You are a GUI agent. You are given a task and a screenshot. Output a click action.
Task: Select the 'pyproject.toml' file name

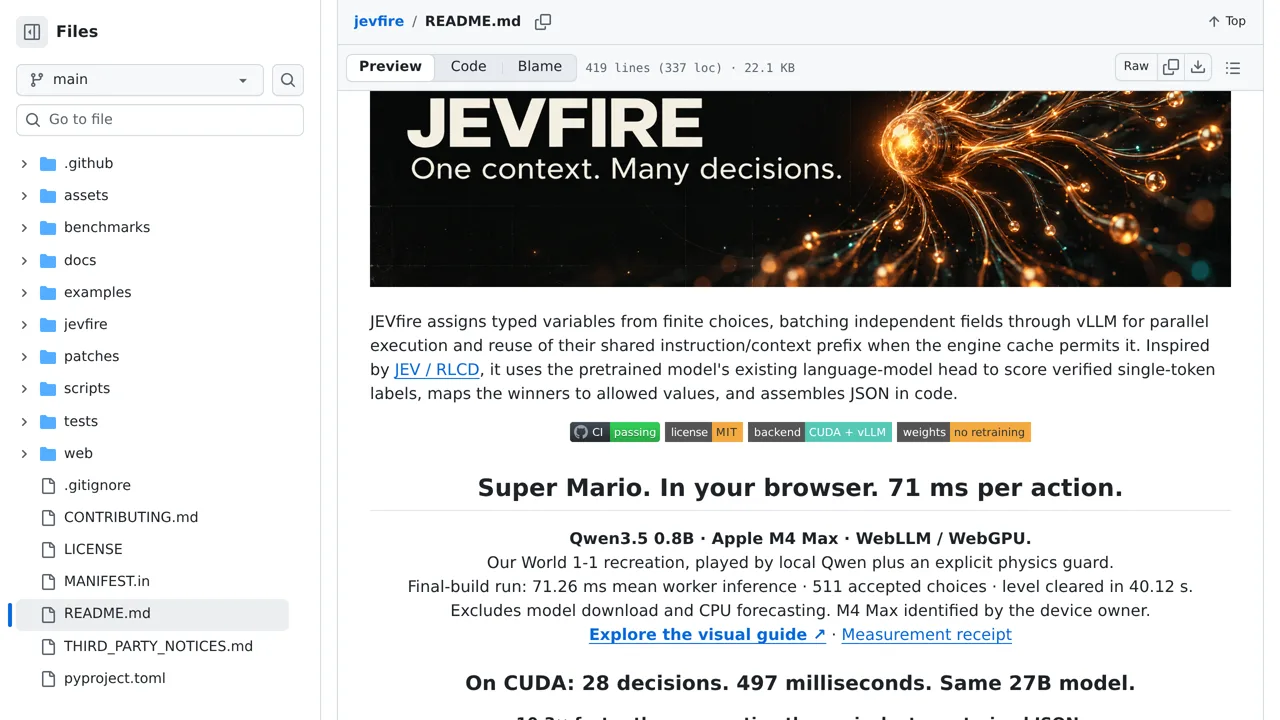pos(115,678)
